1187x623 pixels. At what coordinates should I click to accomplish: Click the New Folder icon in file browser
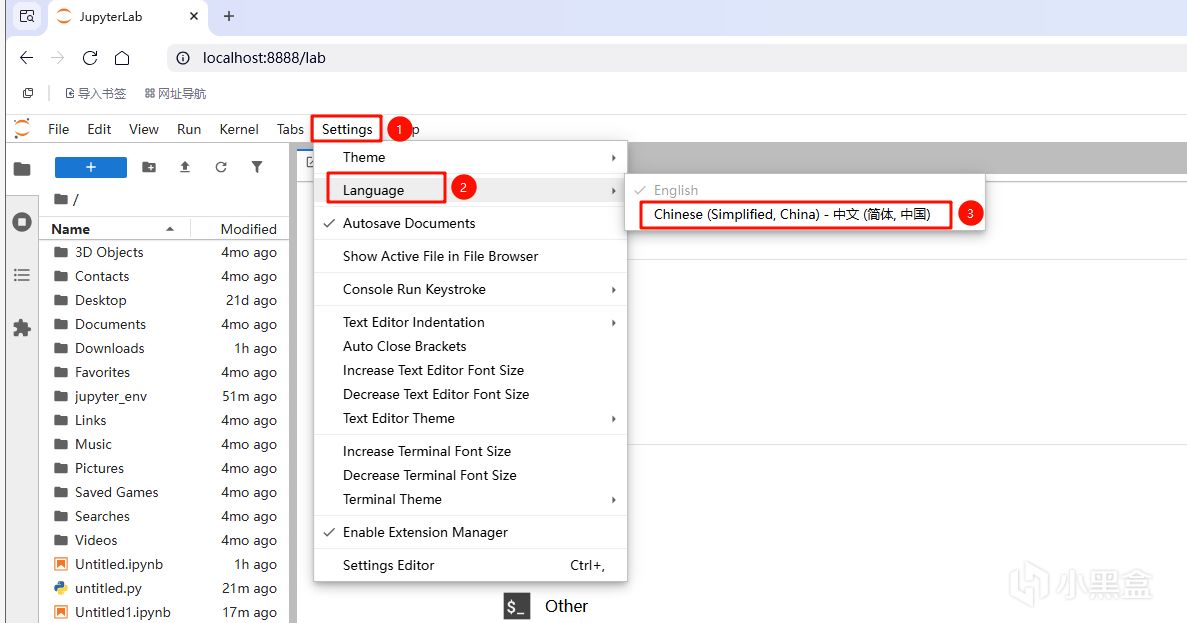[x=149, y=167]
